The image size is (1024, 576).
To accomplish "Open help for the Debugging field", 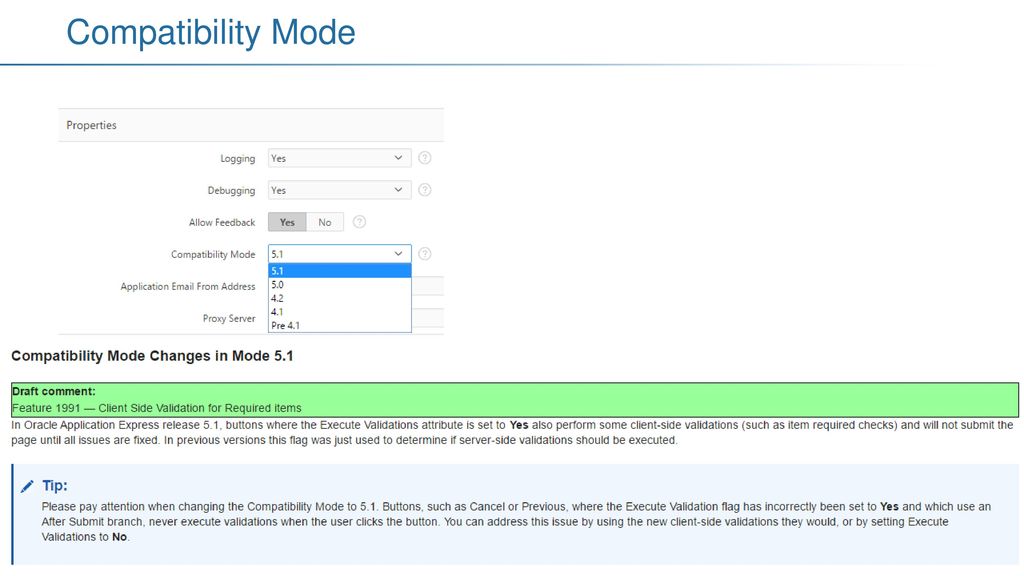I will coord(424,190).
